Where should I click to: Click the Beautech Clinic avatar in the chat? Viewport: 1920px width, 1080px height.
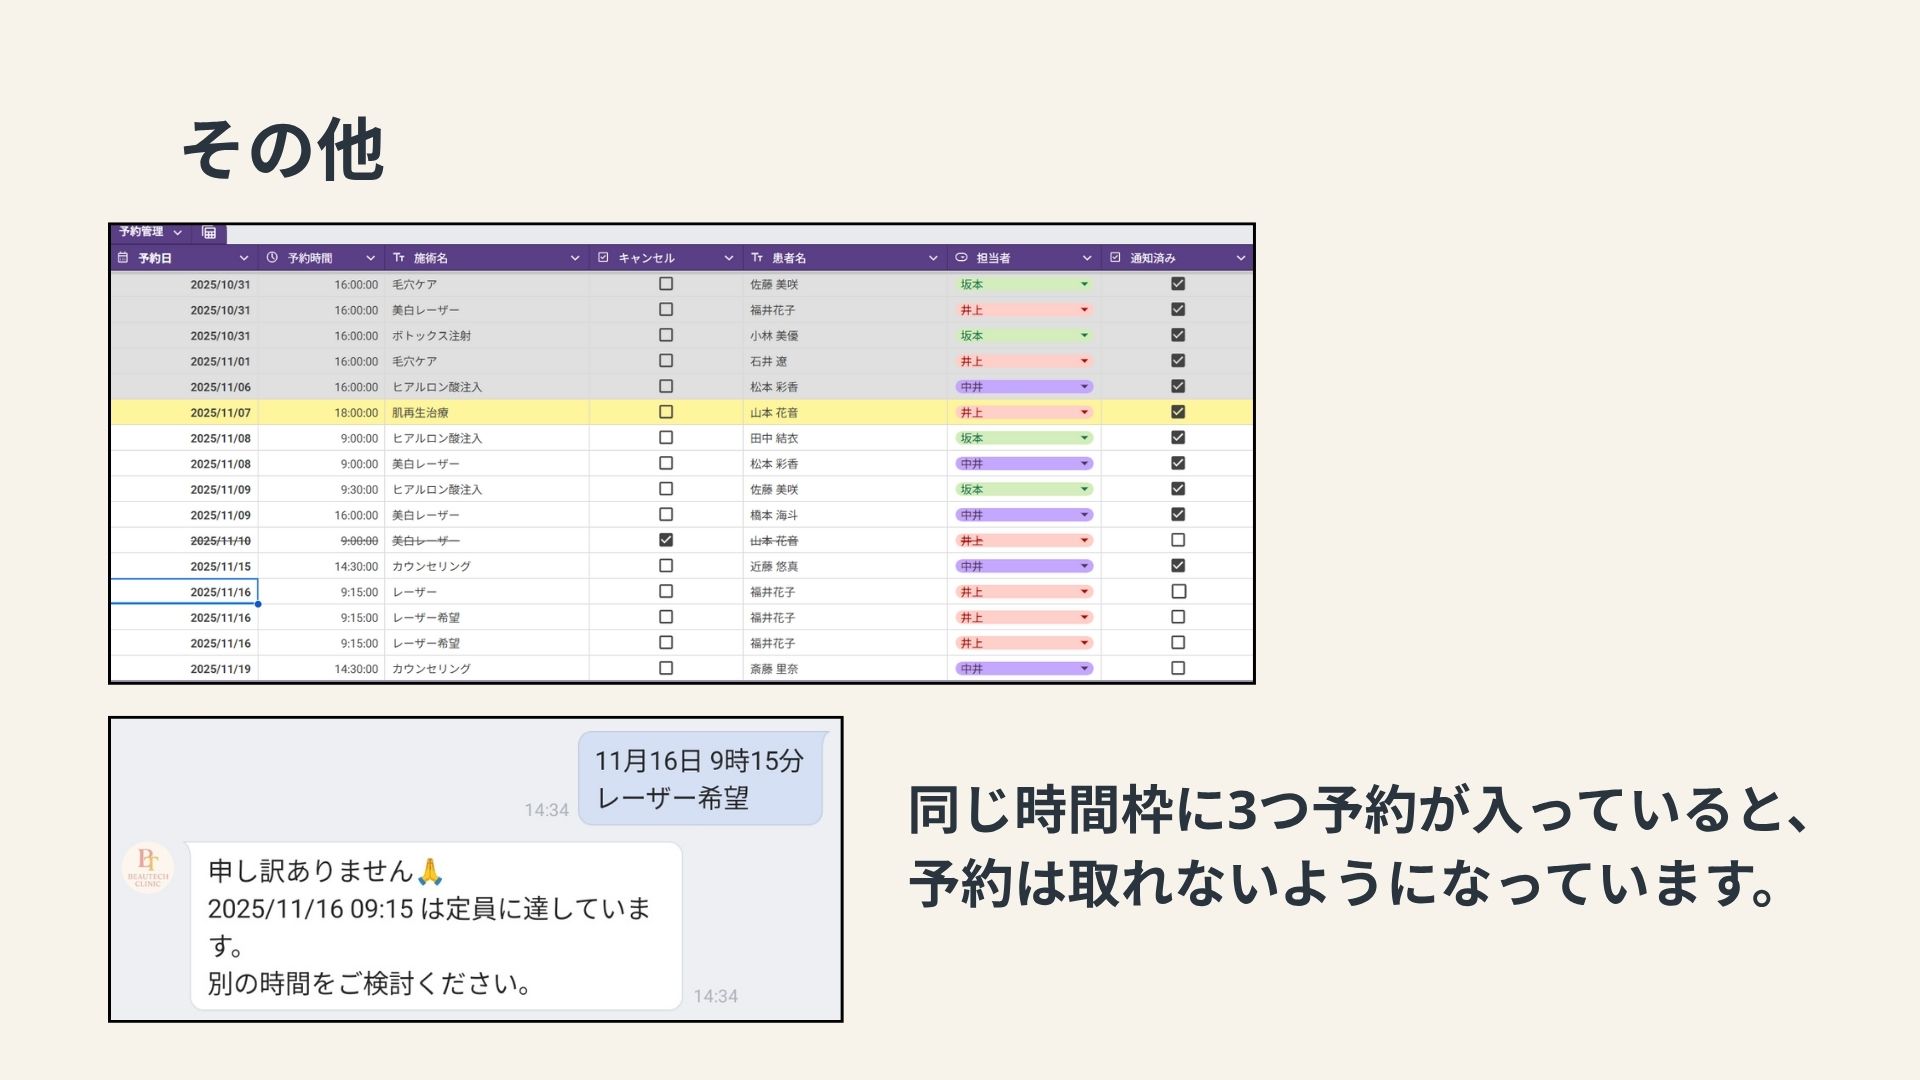[148, 867]
